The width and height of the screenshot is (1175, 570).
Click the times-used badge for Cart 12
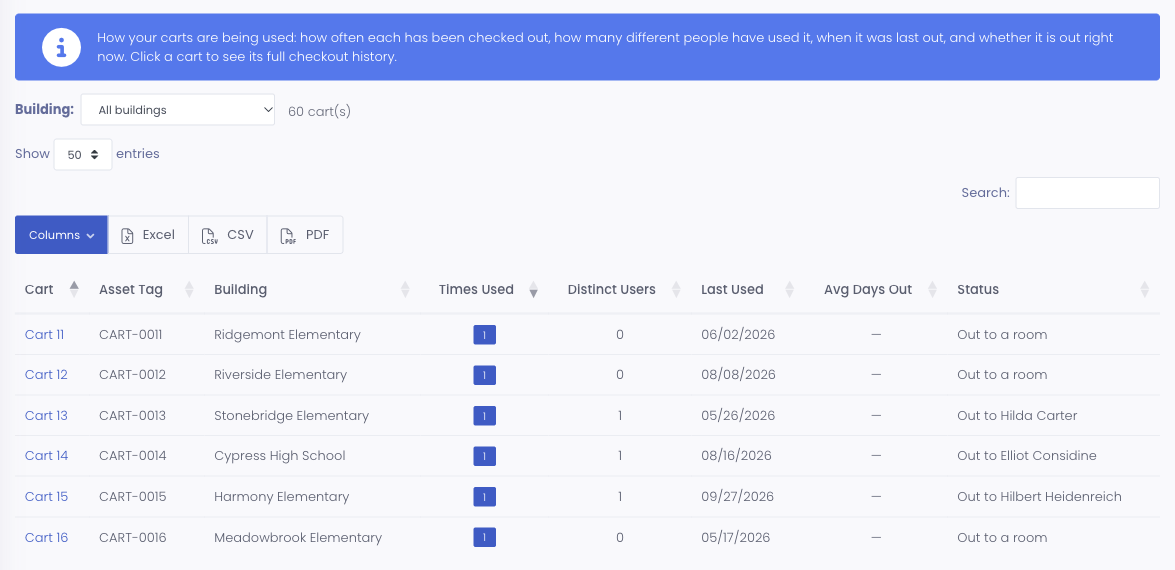484,375
